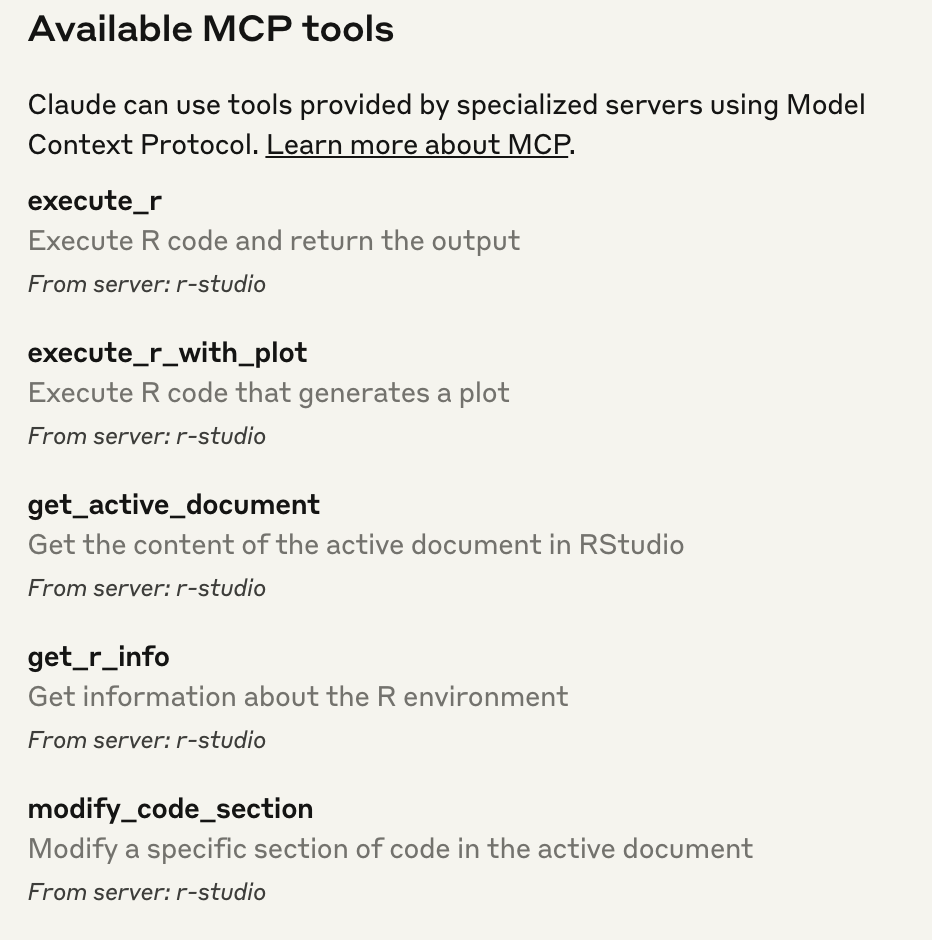Click the Available MCP tools heading
This screenshot has height=940, width=932.
click(211, 30)
